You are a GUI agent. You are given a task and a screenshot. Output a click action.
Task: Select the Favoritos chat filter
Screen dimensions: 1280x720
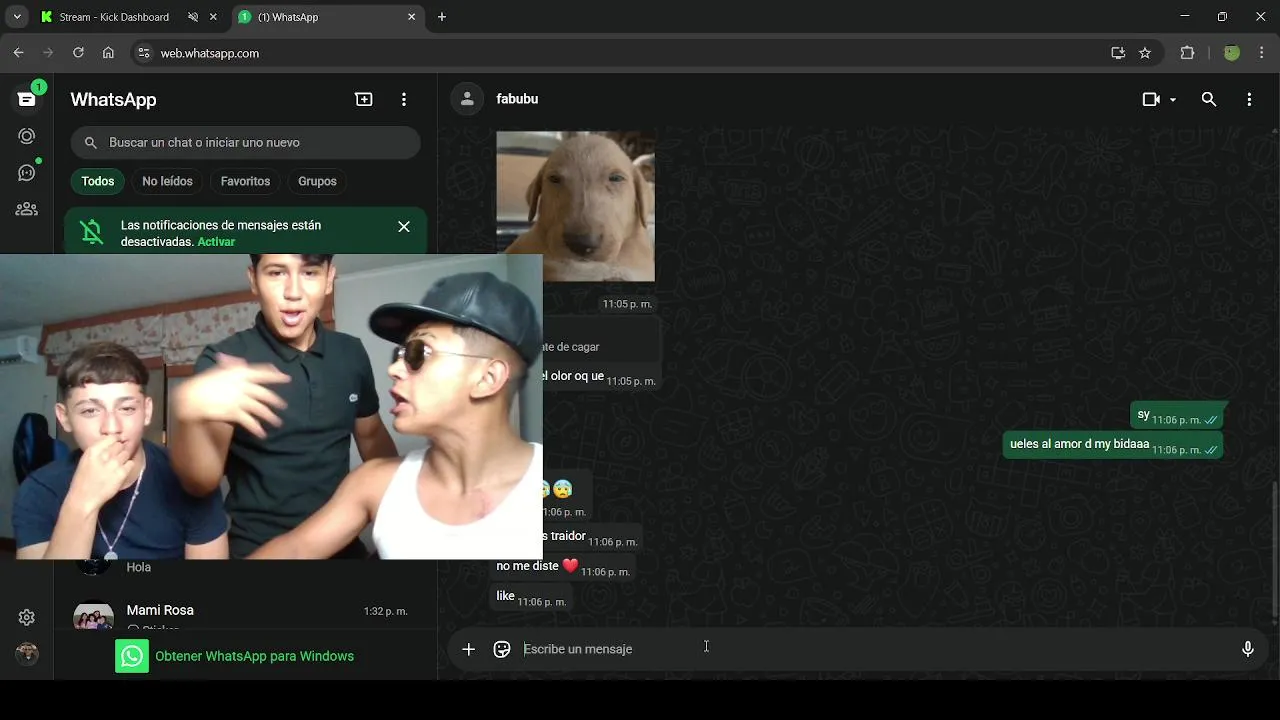245,181
